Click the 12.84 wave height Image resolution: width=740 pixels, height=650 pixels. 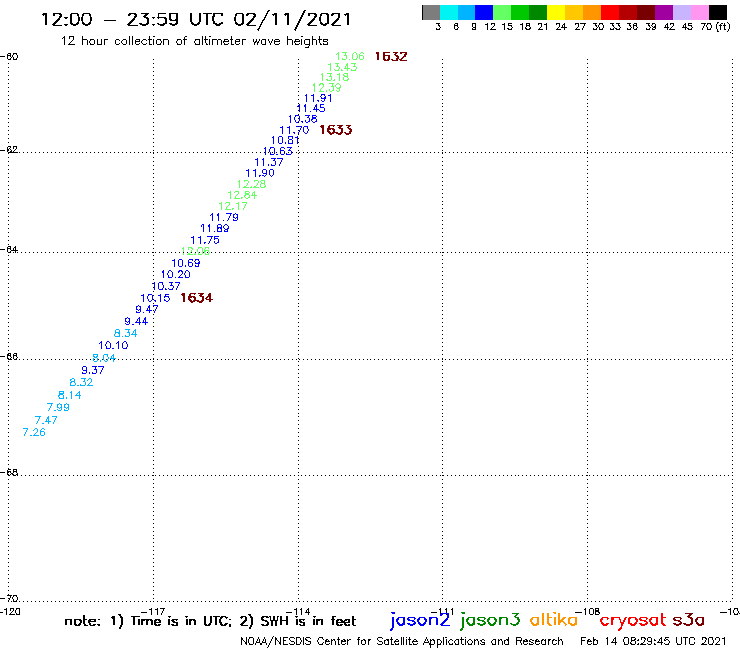point(242,195)
